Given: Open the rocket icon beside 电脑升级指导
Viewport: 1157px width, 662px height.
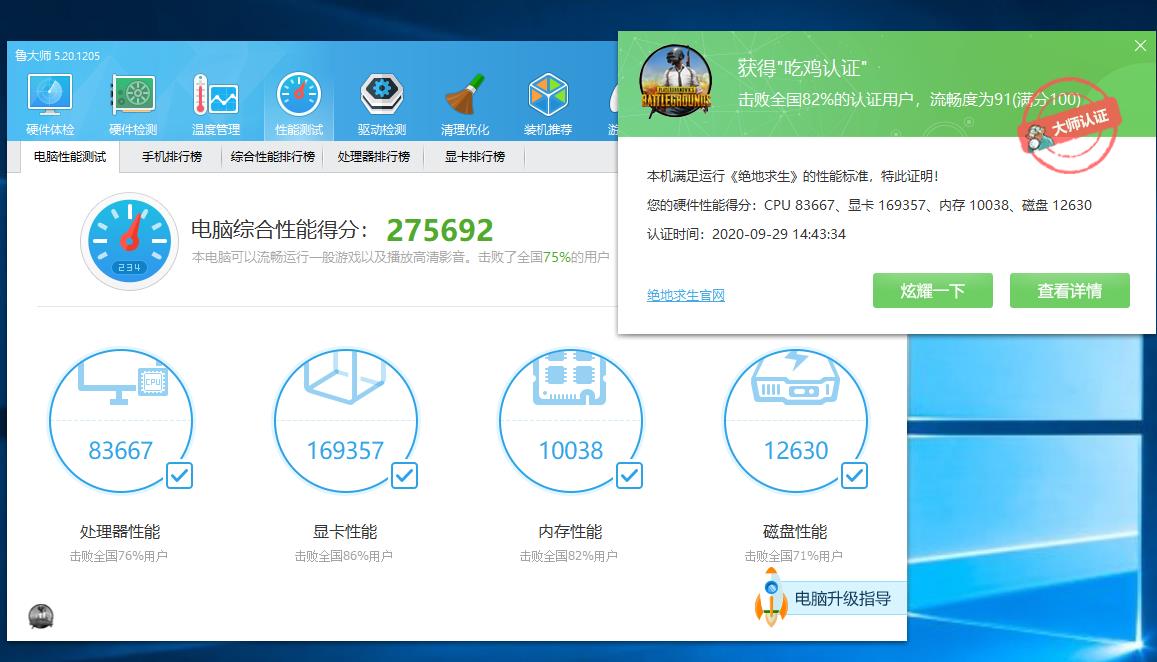Looking at the screenshot, I should (x=770, y=598).
